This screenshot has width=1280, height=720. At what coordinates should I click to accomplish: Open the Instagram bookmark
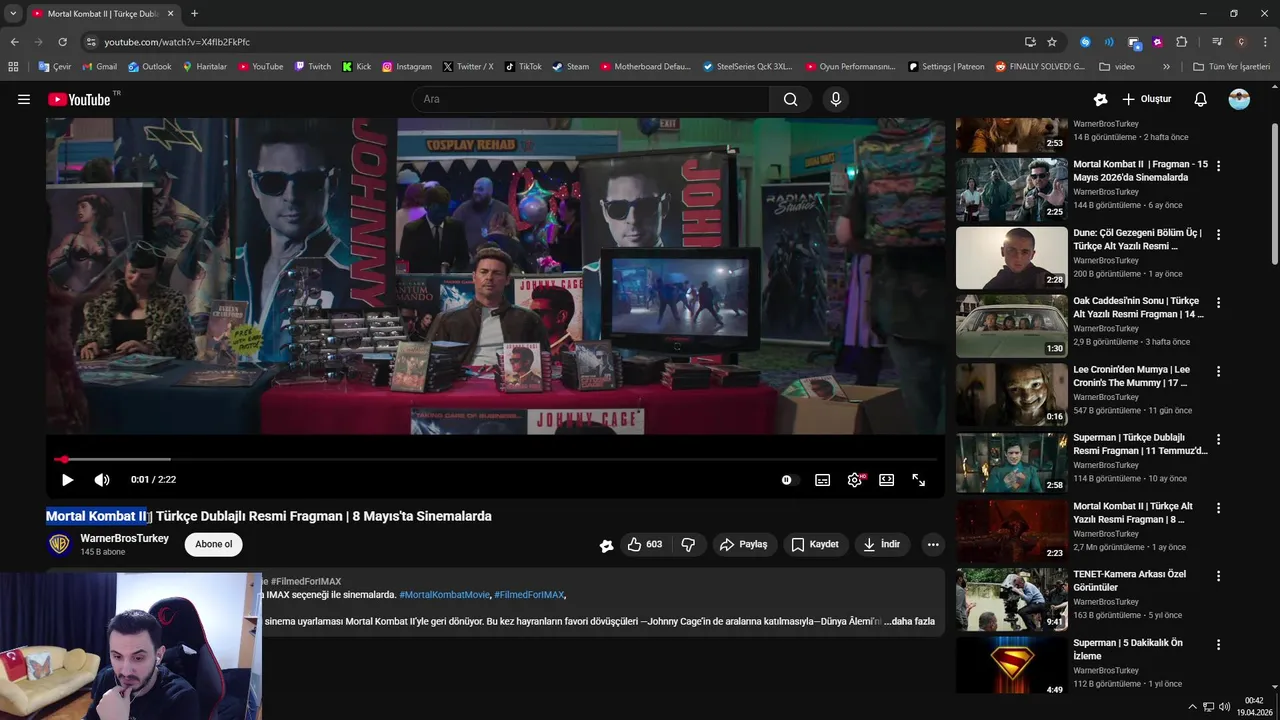point(407,67)
